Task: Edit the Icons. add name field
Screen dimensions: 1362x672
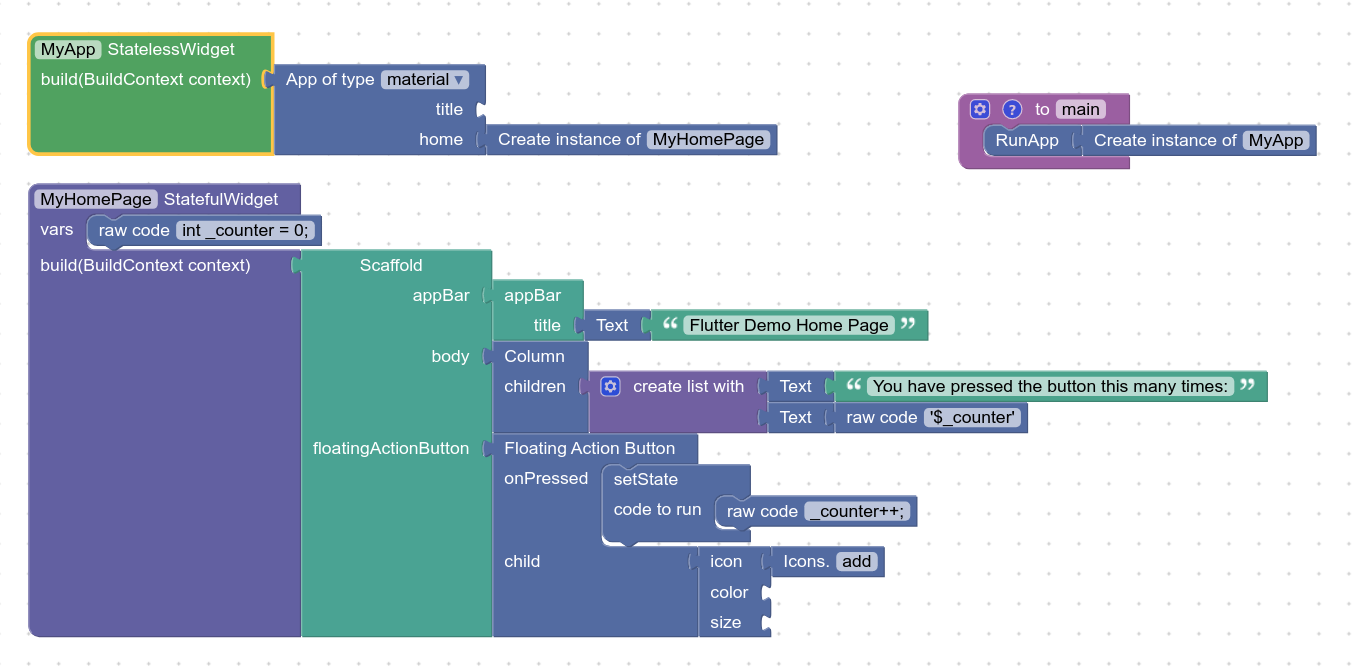Action: point(857,561)
